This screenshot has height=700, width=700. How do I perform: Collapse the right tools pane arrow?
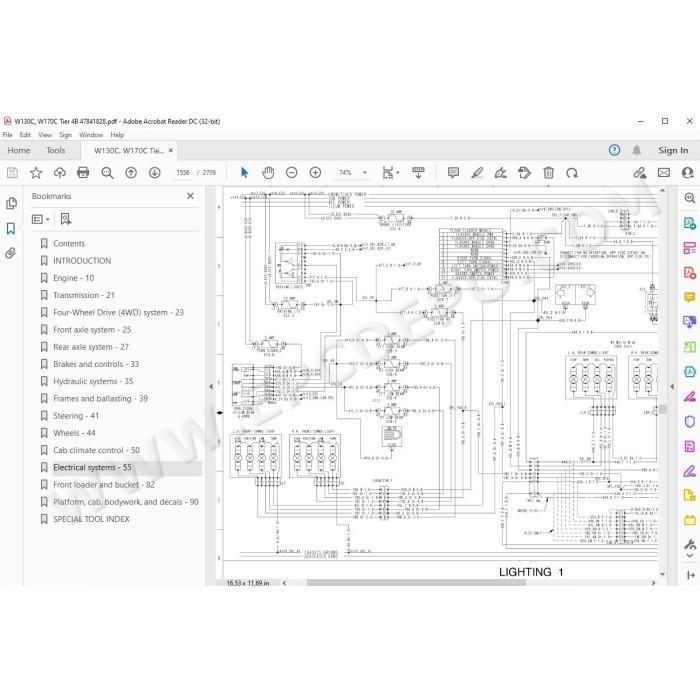(672, 387)
